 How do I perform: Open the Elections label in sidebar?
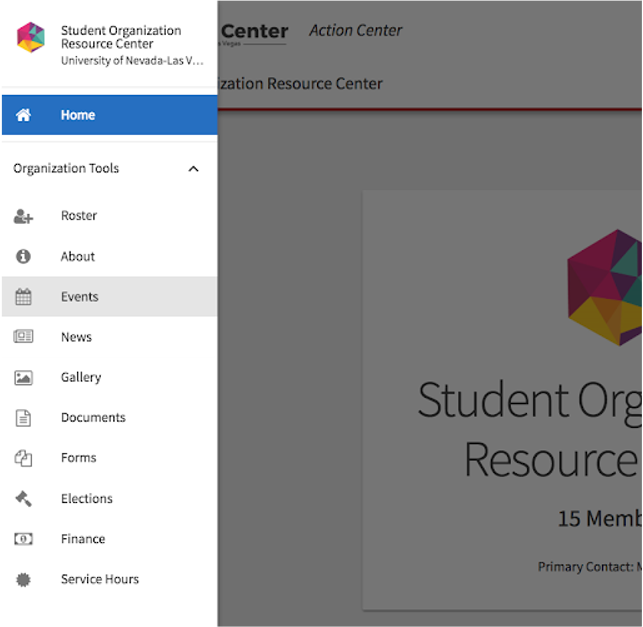click(x=87, y=498)
